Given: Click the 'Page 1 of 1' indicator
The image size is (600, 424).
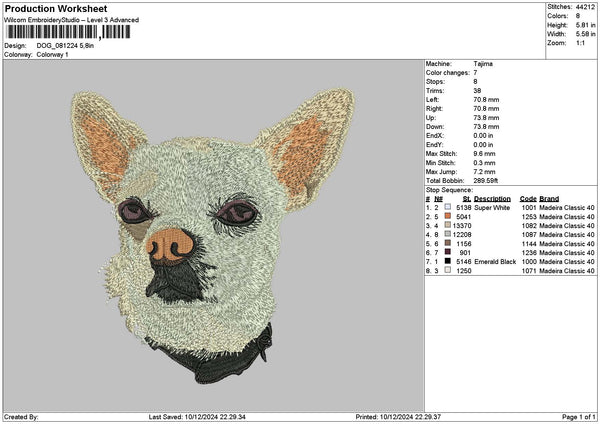Looking at the screenshot, I should (579, 417).
